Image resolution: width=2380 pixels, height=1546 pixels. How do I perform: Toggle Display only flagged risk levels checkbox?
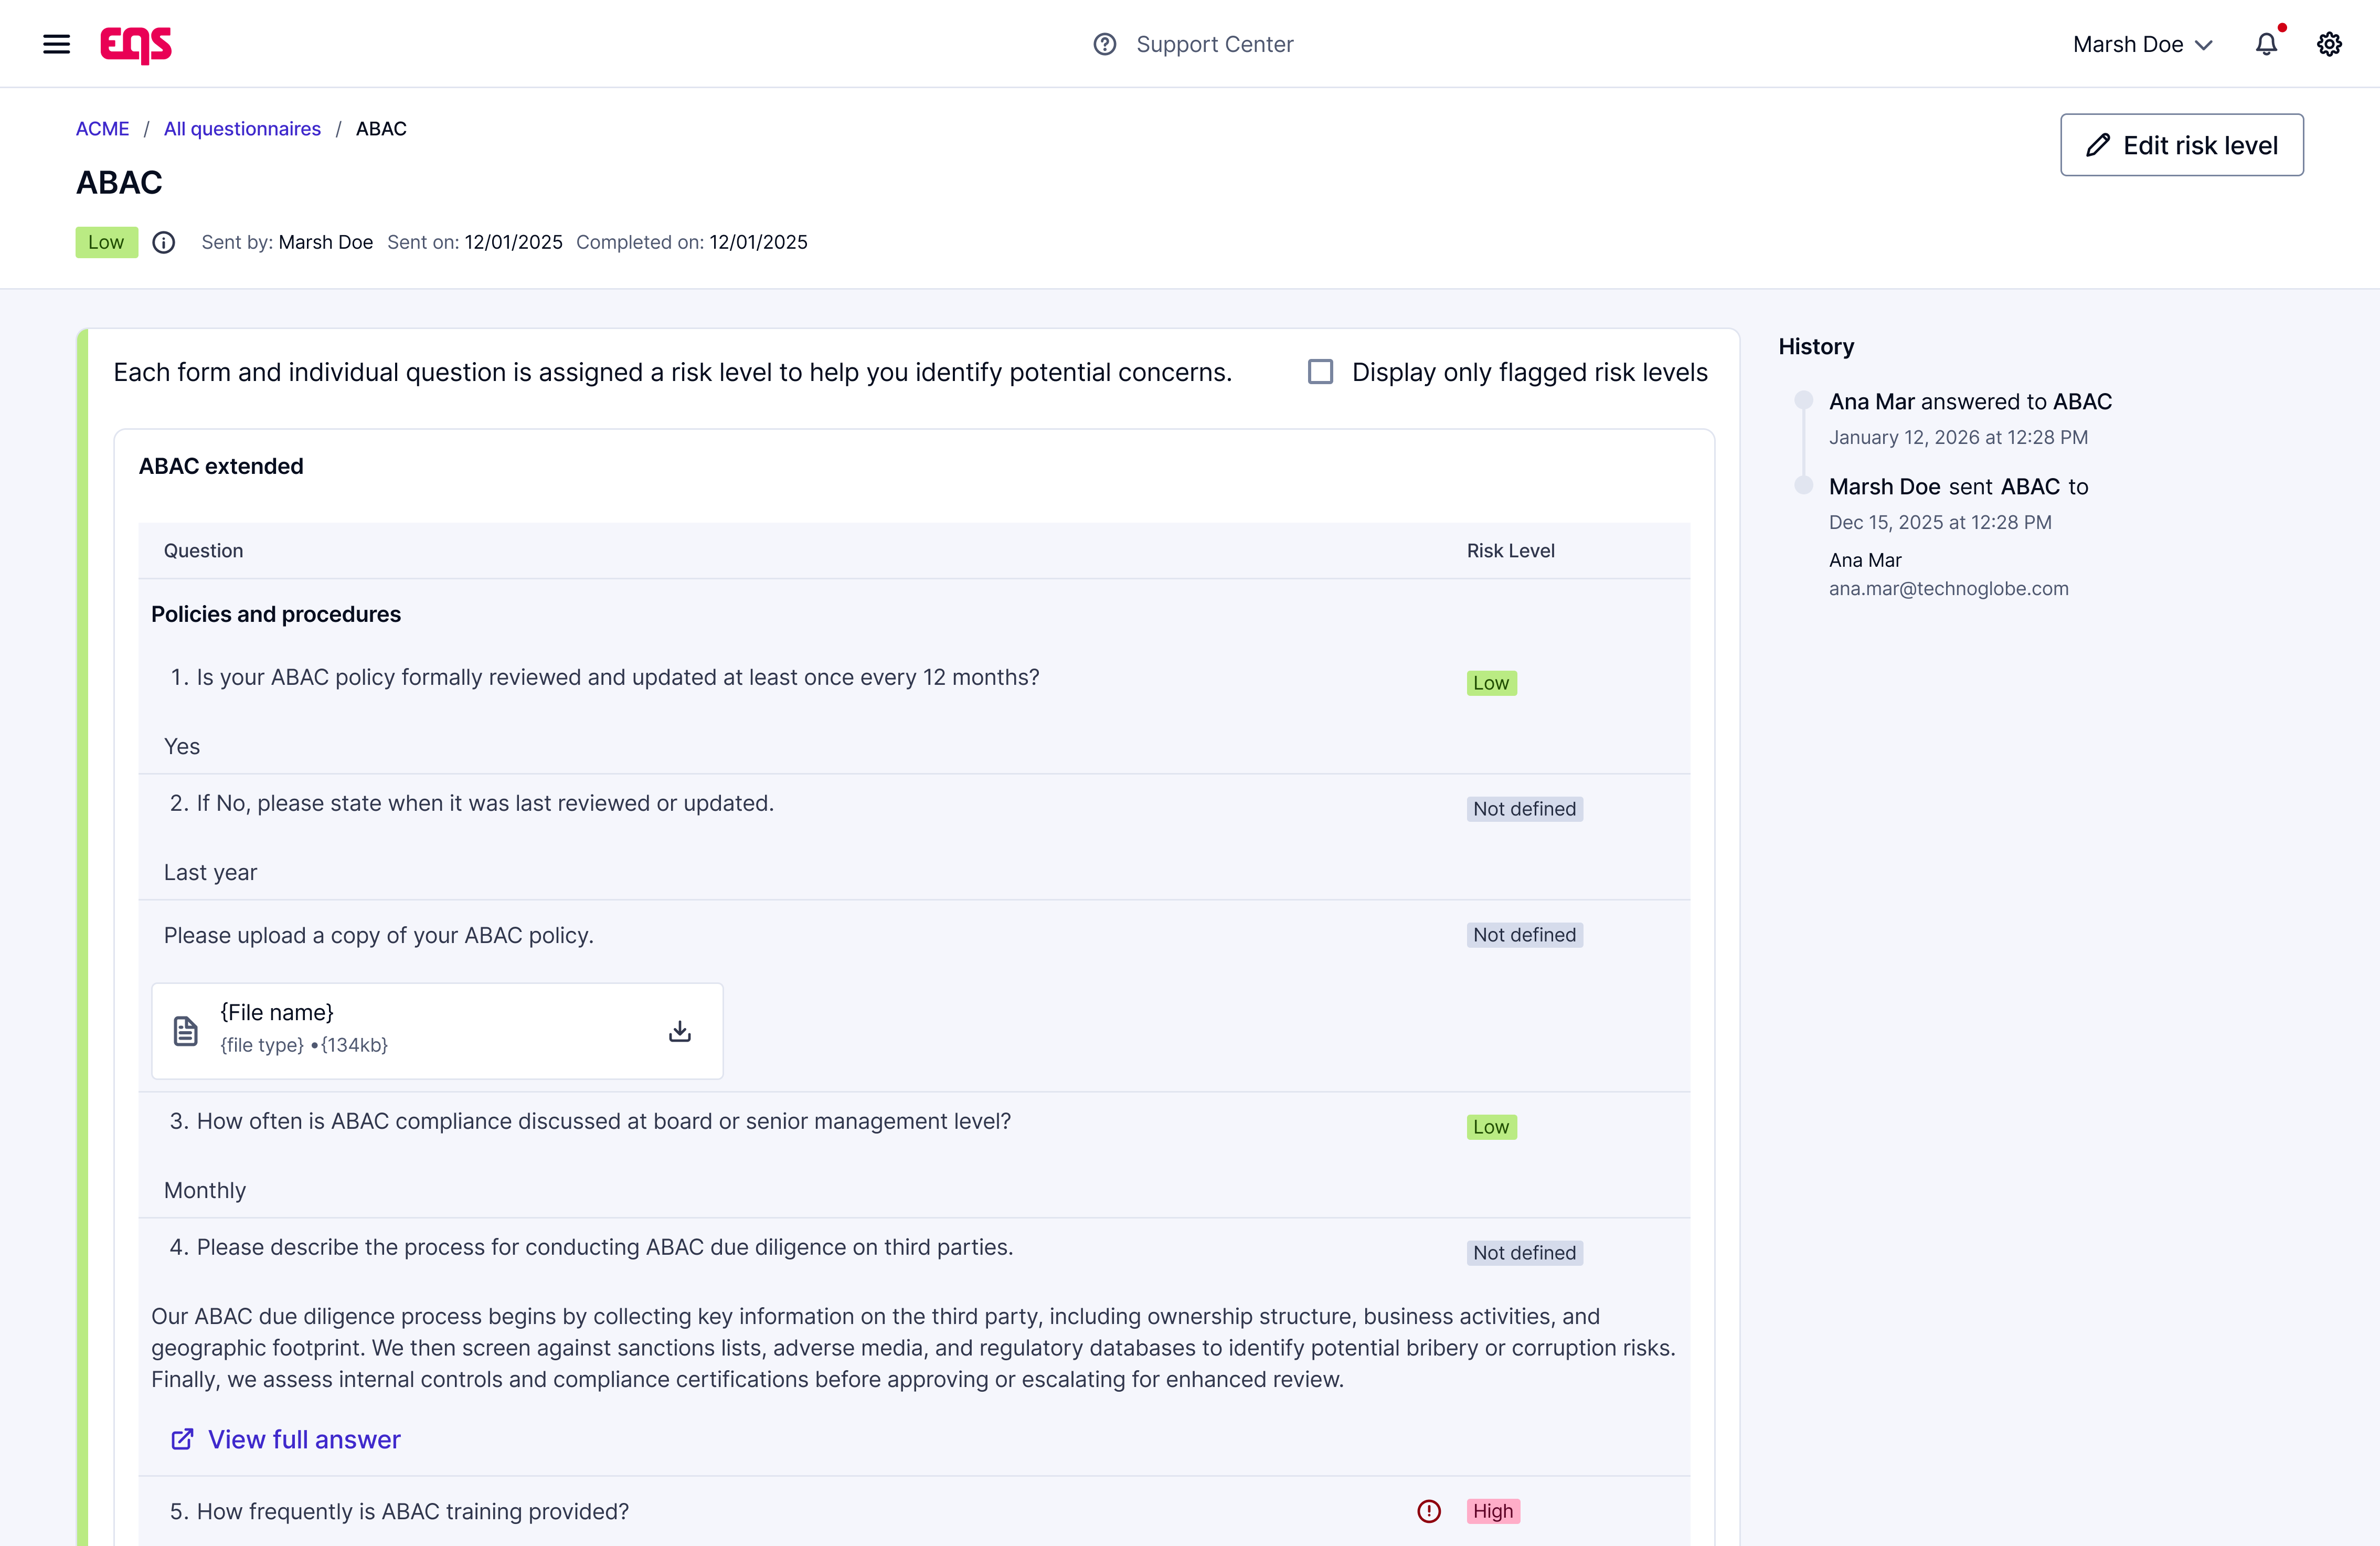[x=1320, y=372]
